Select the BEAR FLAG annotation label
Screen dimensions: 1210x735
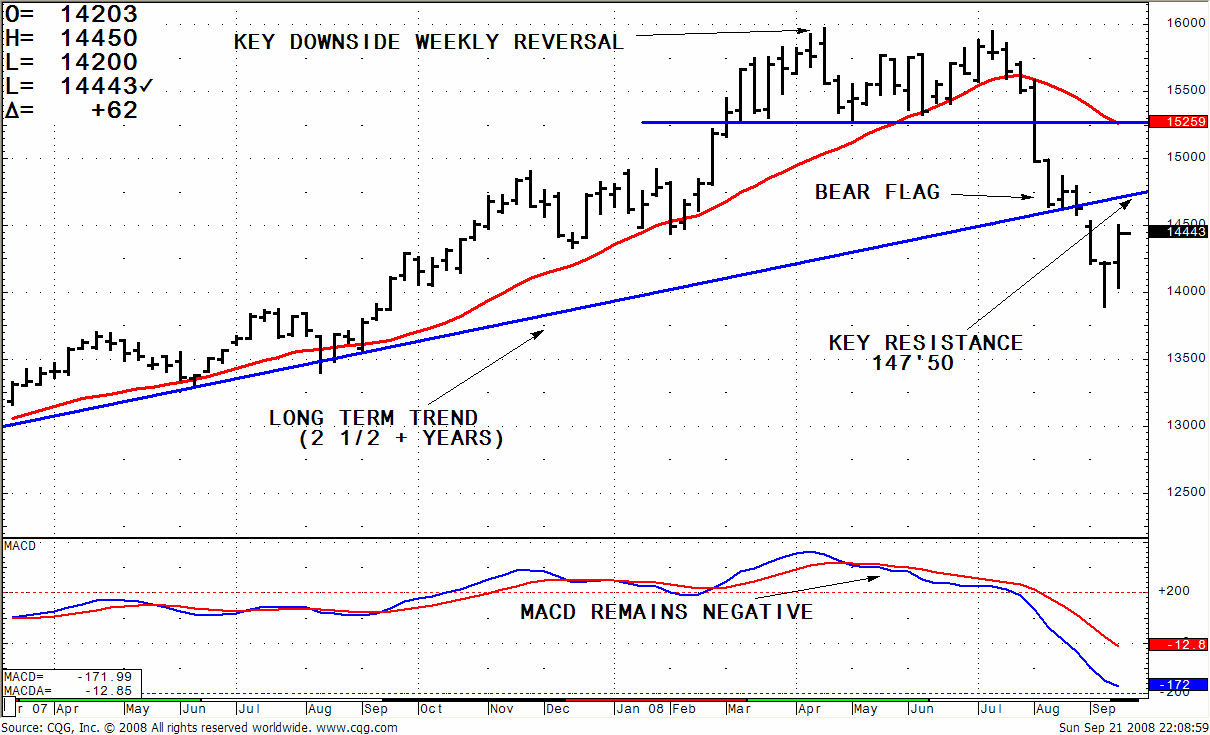[x=877, y=192]
